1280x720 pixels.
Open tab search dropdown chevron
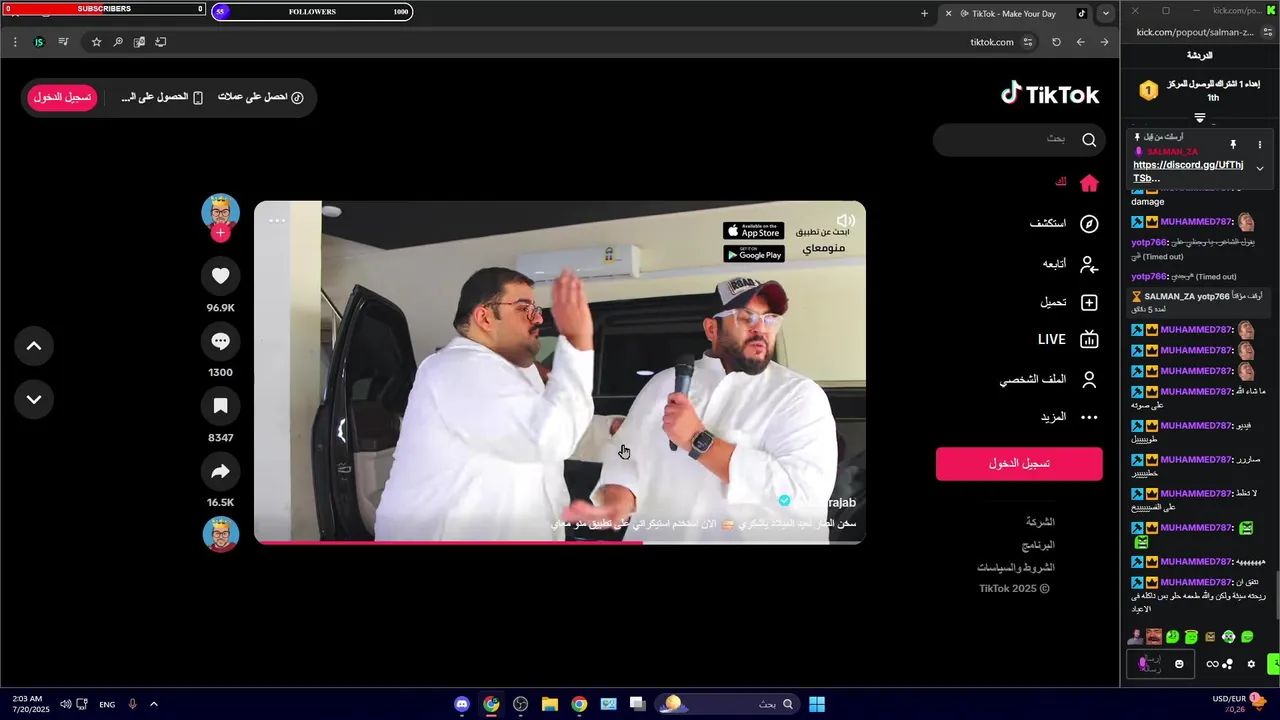tap(1105, 13)
